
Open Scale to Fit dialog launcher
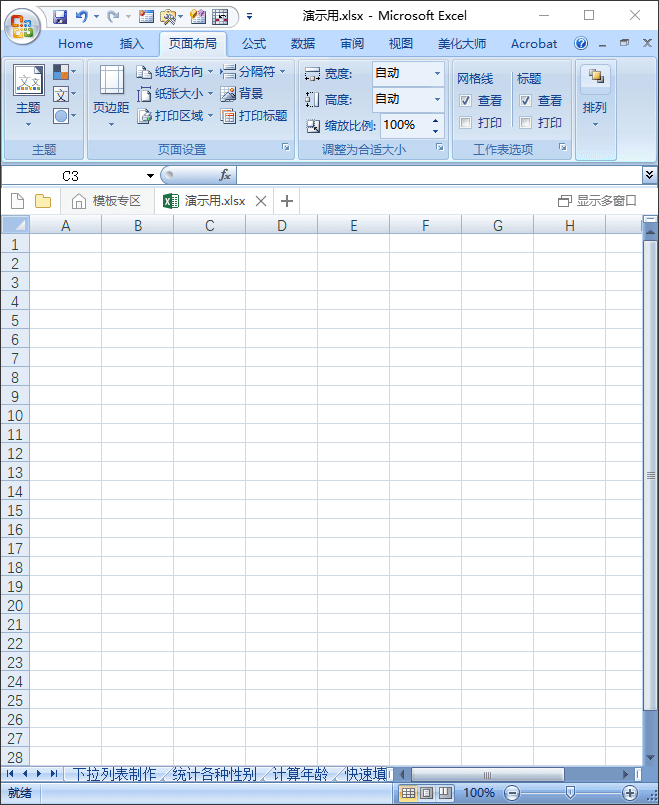click(439, 147)
